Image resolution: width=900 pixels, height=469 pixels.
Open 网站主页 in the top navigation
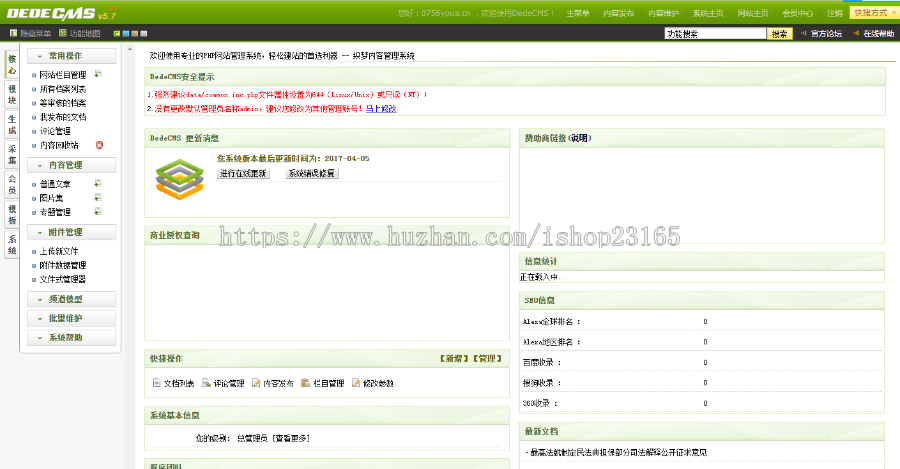753,13
